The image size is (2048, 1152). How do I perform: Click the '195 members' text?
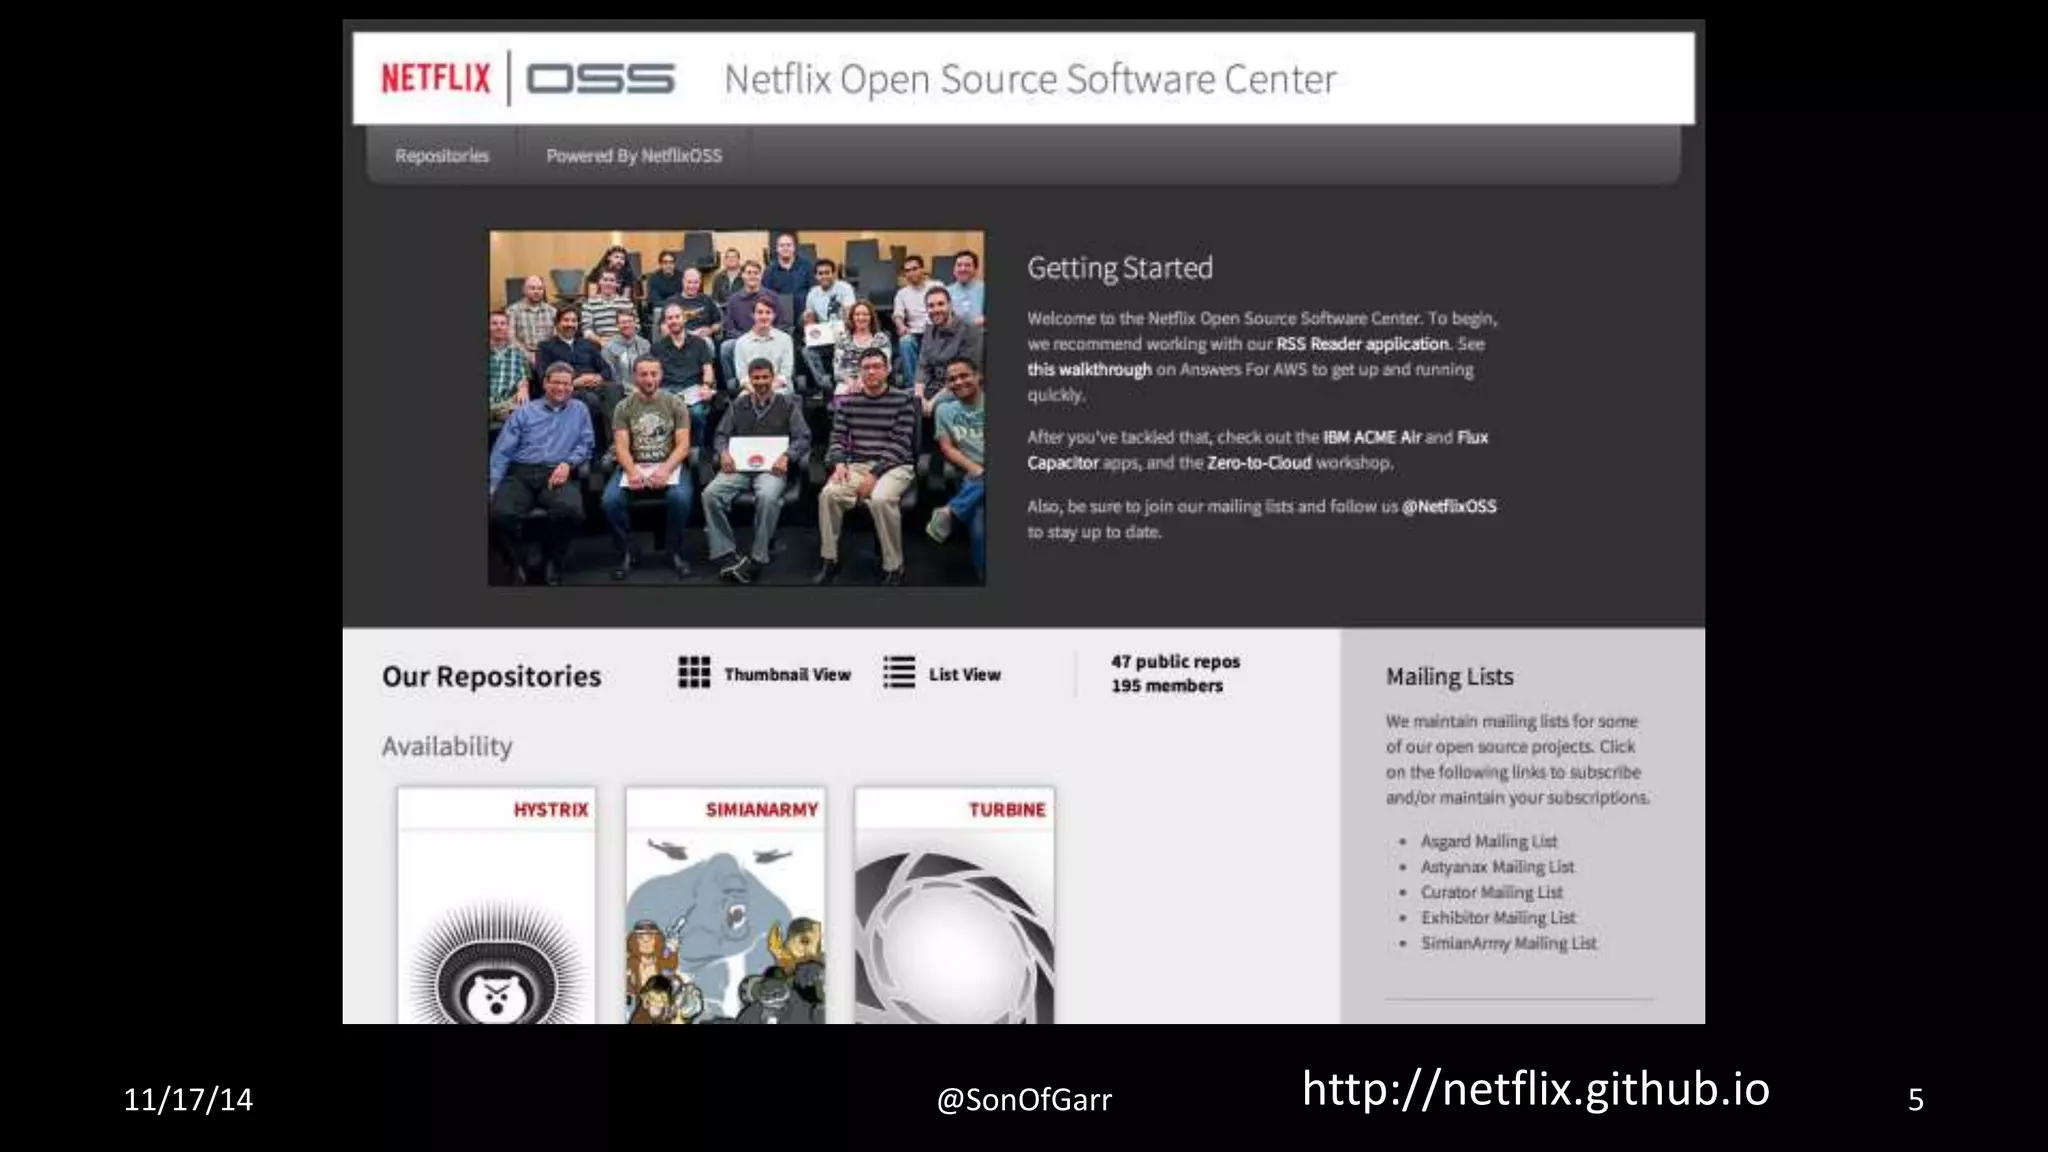click(1167, 686)
